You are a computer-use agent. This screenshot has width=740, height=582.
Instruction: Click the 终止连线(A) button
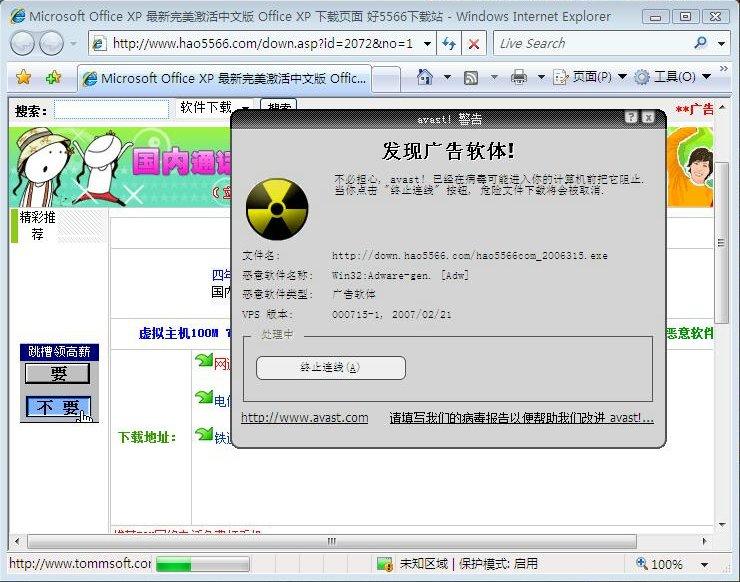tap(330, 367)
